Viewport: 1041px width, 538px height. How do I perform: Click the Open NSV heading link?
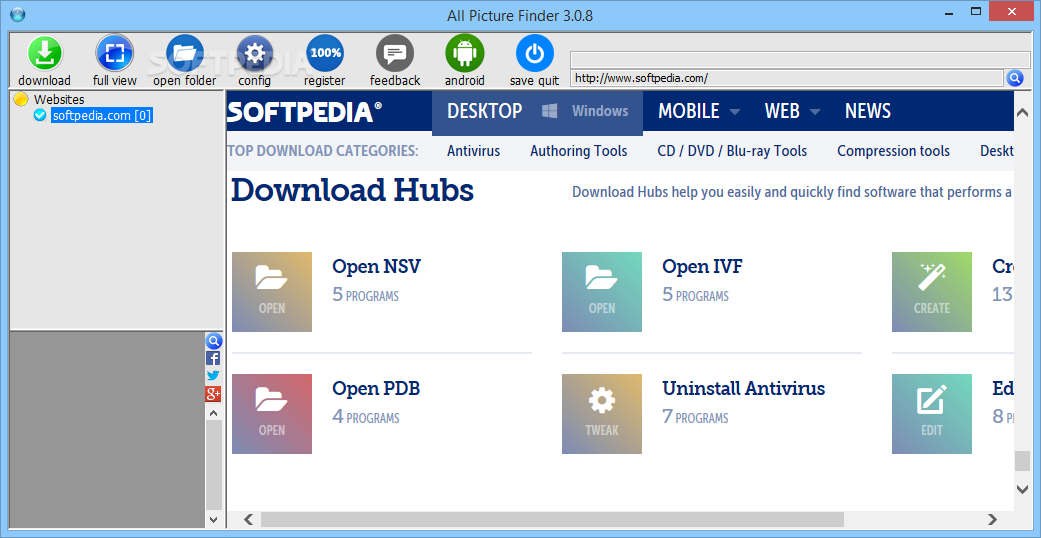click(376, 266)
